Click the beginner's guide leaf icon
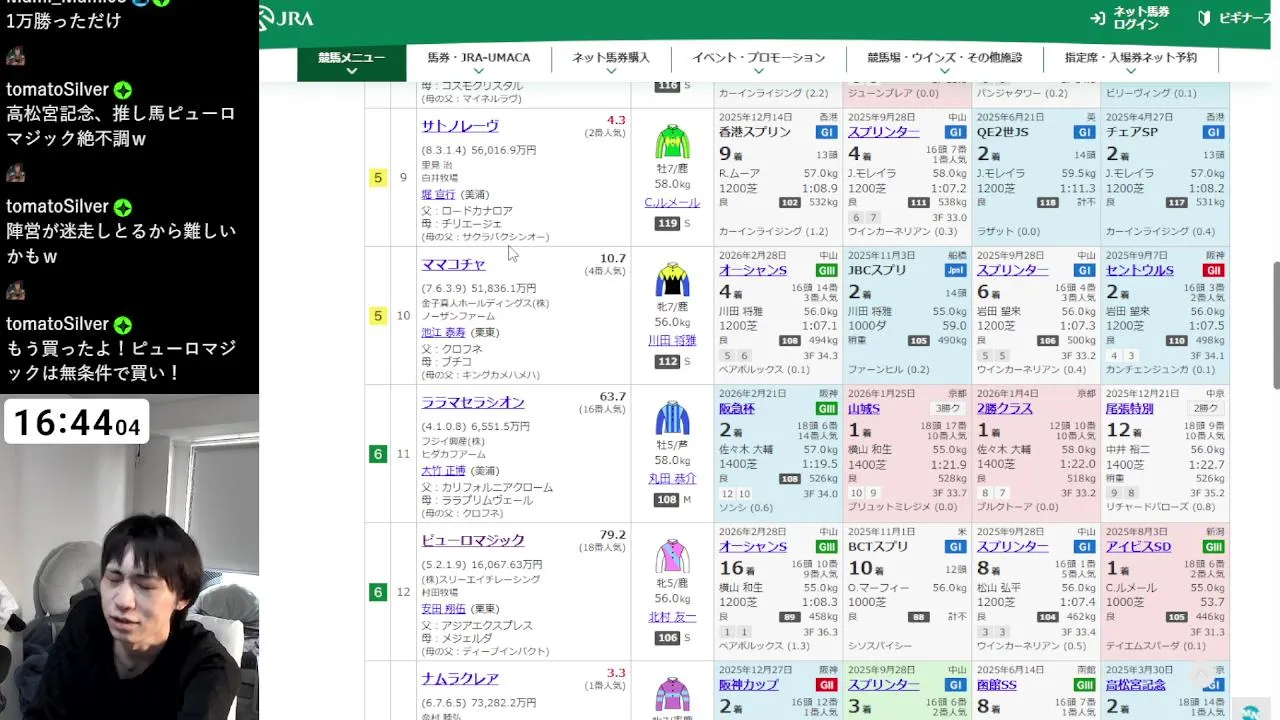 (x=1204, y=18)
